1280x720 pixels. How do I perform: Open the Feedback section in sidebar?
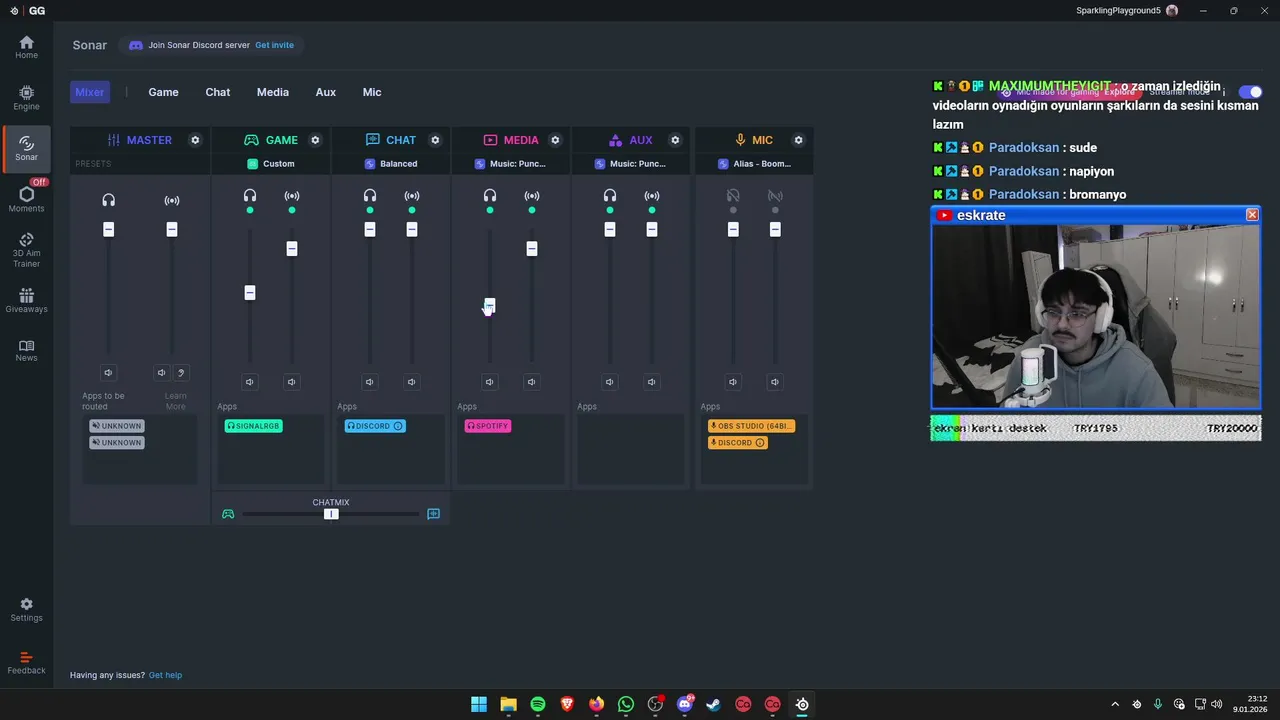coord(26,663)
